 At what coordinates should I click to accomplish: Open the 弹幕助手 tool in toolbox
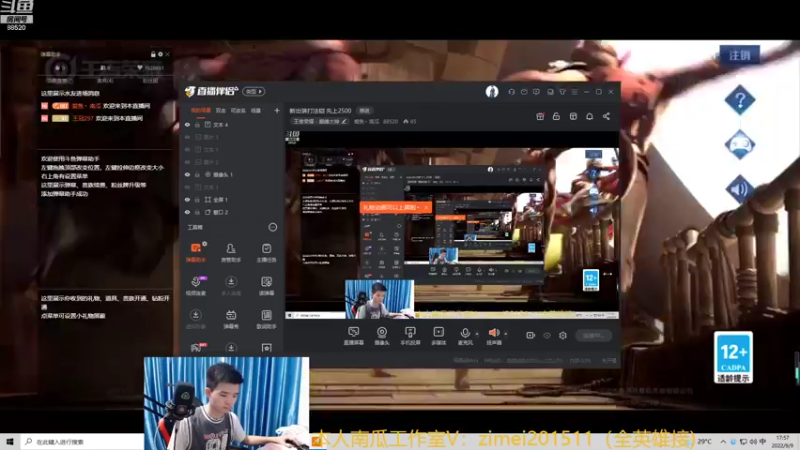[196, 252]
